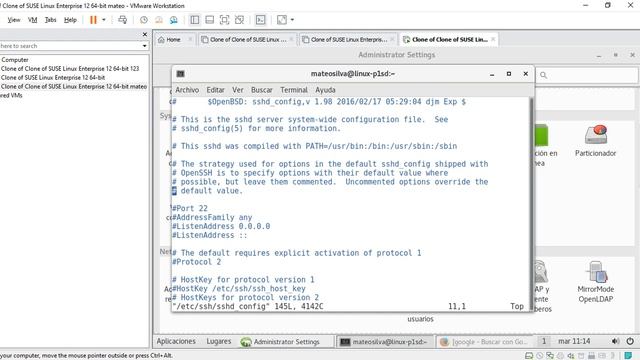Open the terminal Ayuda menu
The height and width of the screenshot is (360, 640).
click(x=325, y=90)
